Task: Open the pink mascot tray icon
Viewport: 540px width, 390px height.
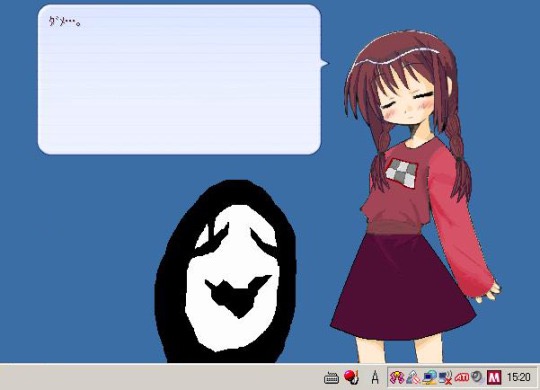Action: click(397, 378)
